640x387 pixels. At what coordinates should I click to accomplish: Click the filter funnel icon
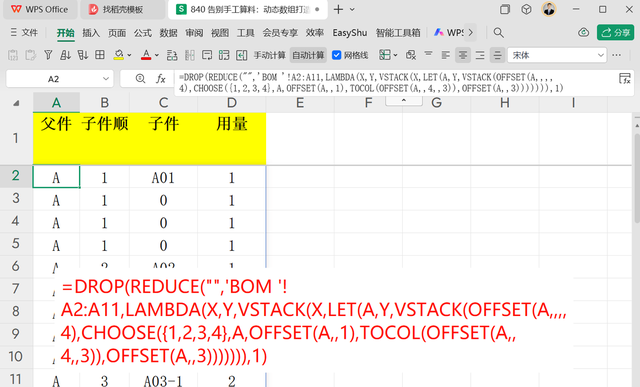coord(48,55)
